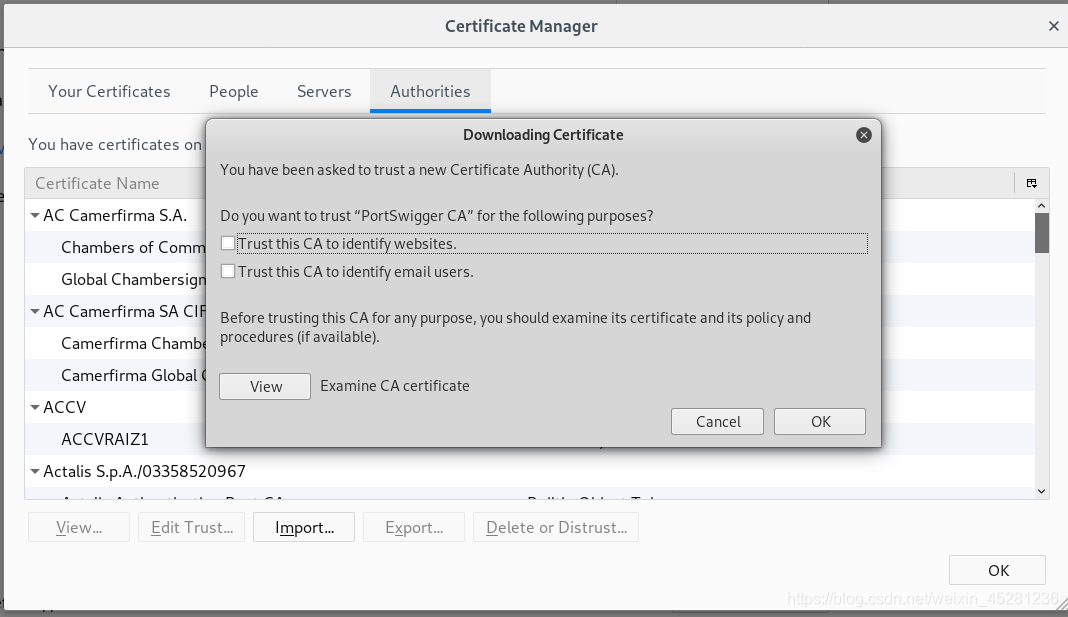Click the Examine CA certificate label
Image resolution: width=1068 pixels, height=617 pixels.
coord(395,386)
